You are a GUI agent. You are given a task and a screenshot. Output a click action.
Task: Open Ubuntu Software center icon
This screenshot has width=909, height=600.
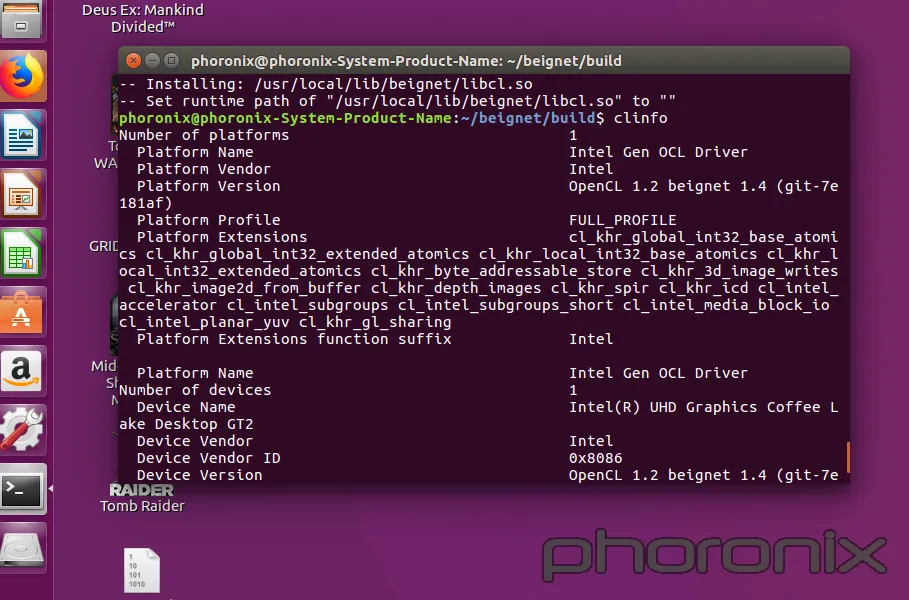23,312
